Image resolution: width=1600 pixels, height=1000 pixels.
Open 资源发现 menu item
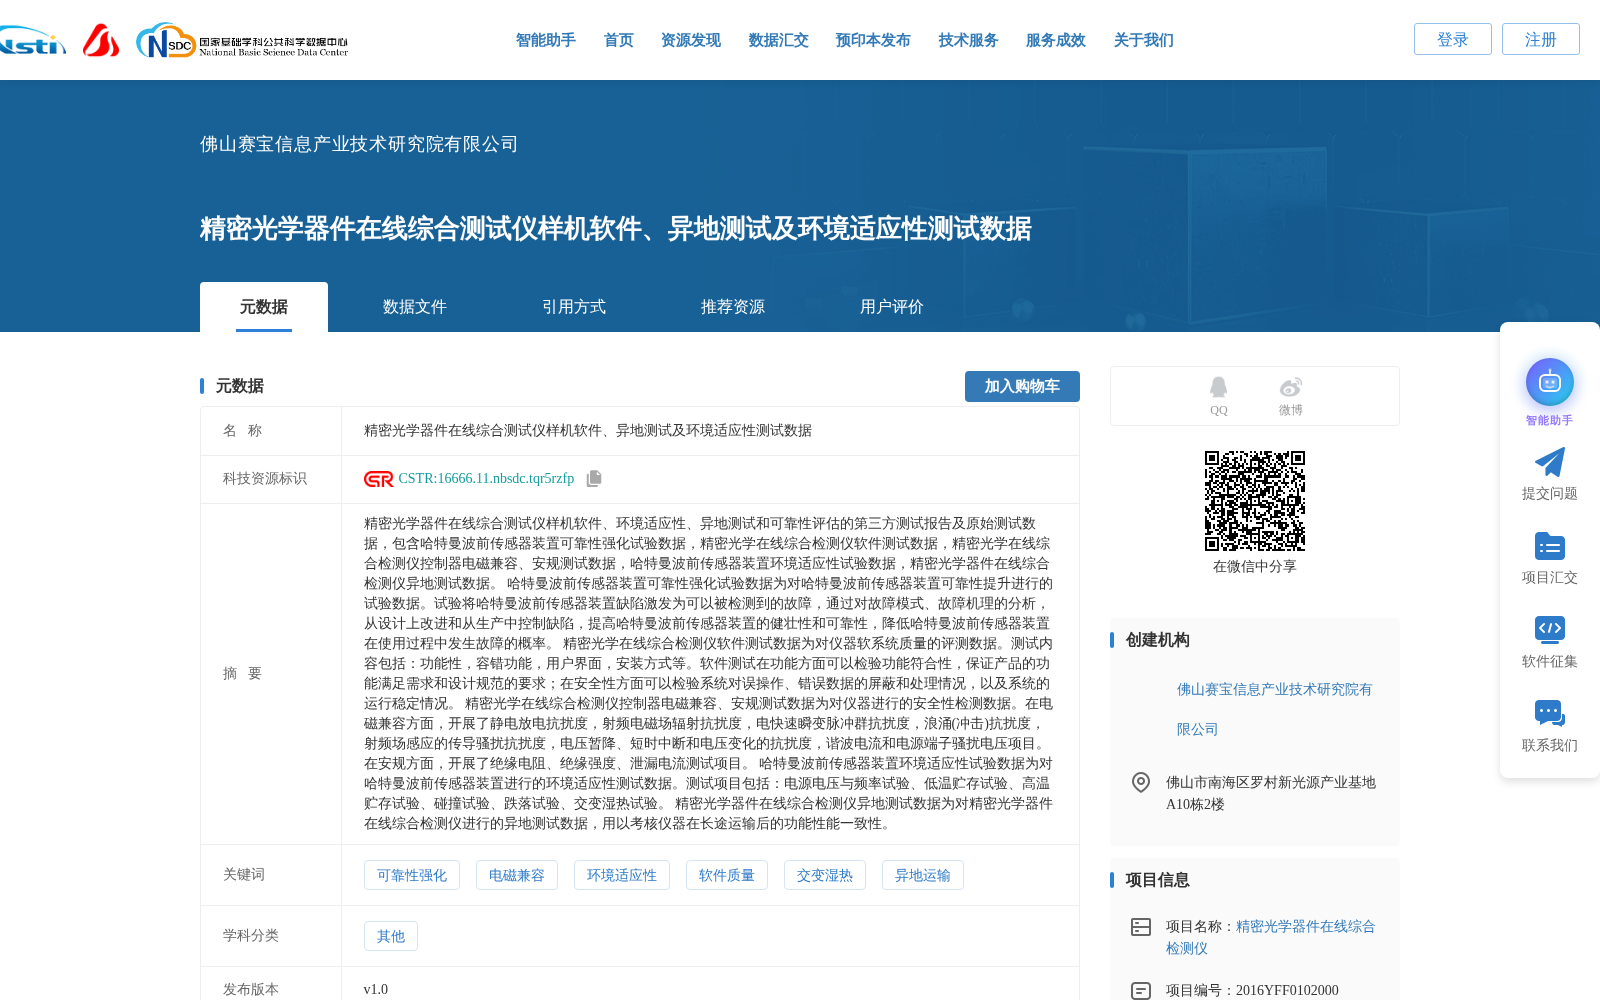691,40
